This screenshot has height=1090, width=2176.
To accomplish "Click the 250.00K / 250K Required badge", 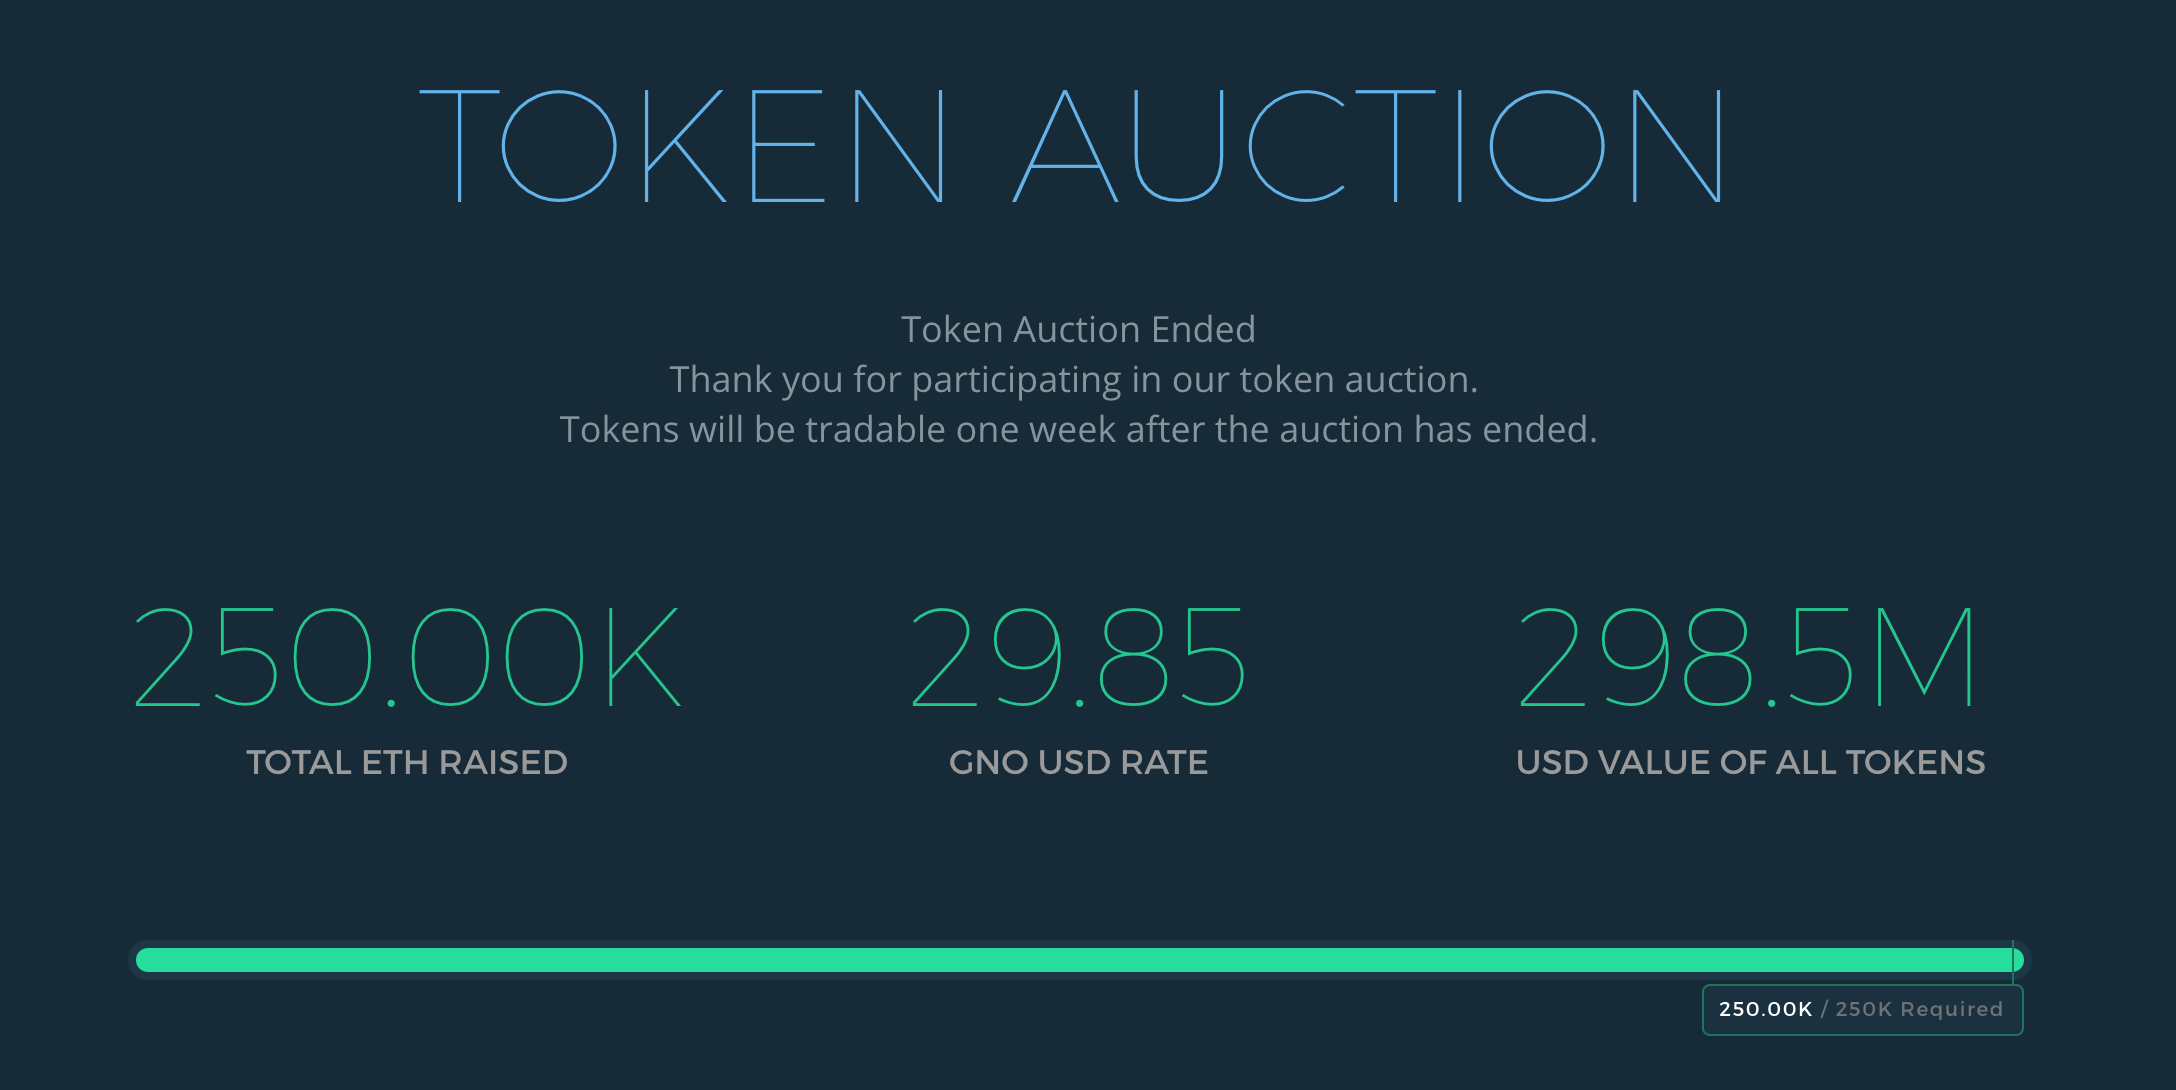I will (x=1862, y=1010).
